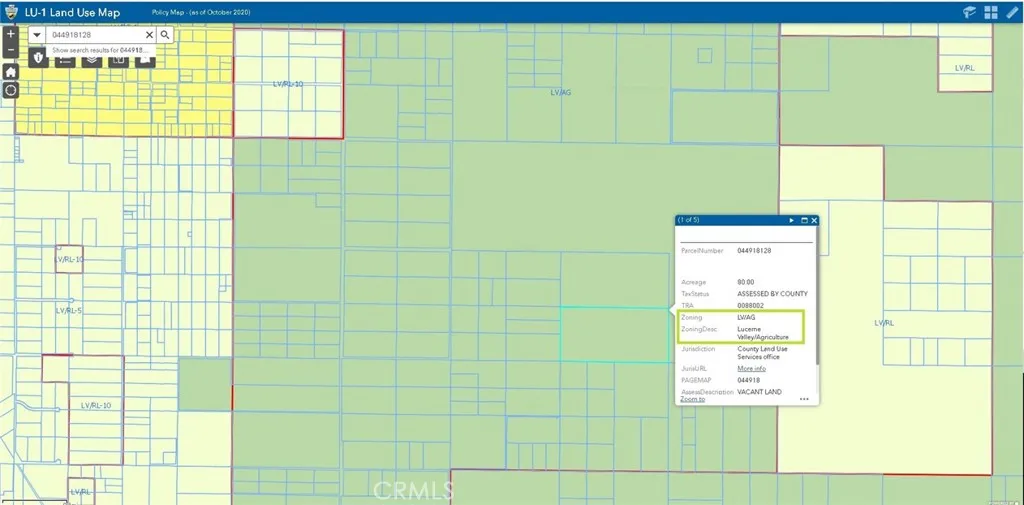The image size is (1024, 505).
Task: Open popup more options ellipsis menu
Action: 804,399
